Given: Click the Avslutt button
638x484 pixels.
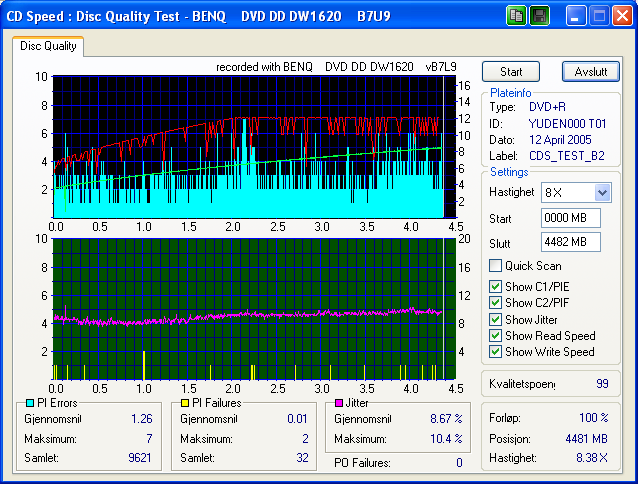Looking at the screenshot, I should 591,72.
